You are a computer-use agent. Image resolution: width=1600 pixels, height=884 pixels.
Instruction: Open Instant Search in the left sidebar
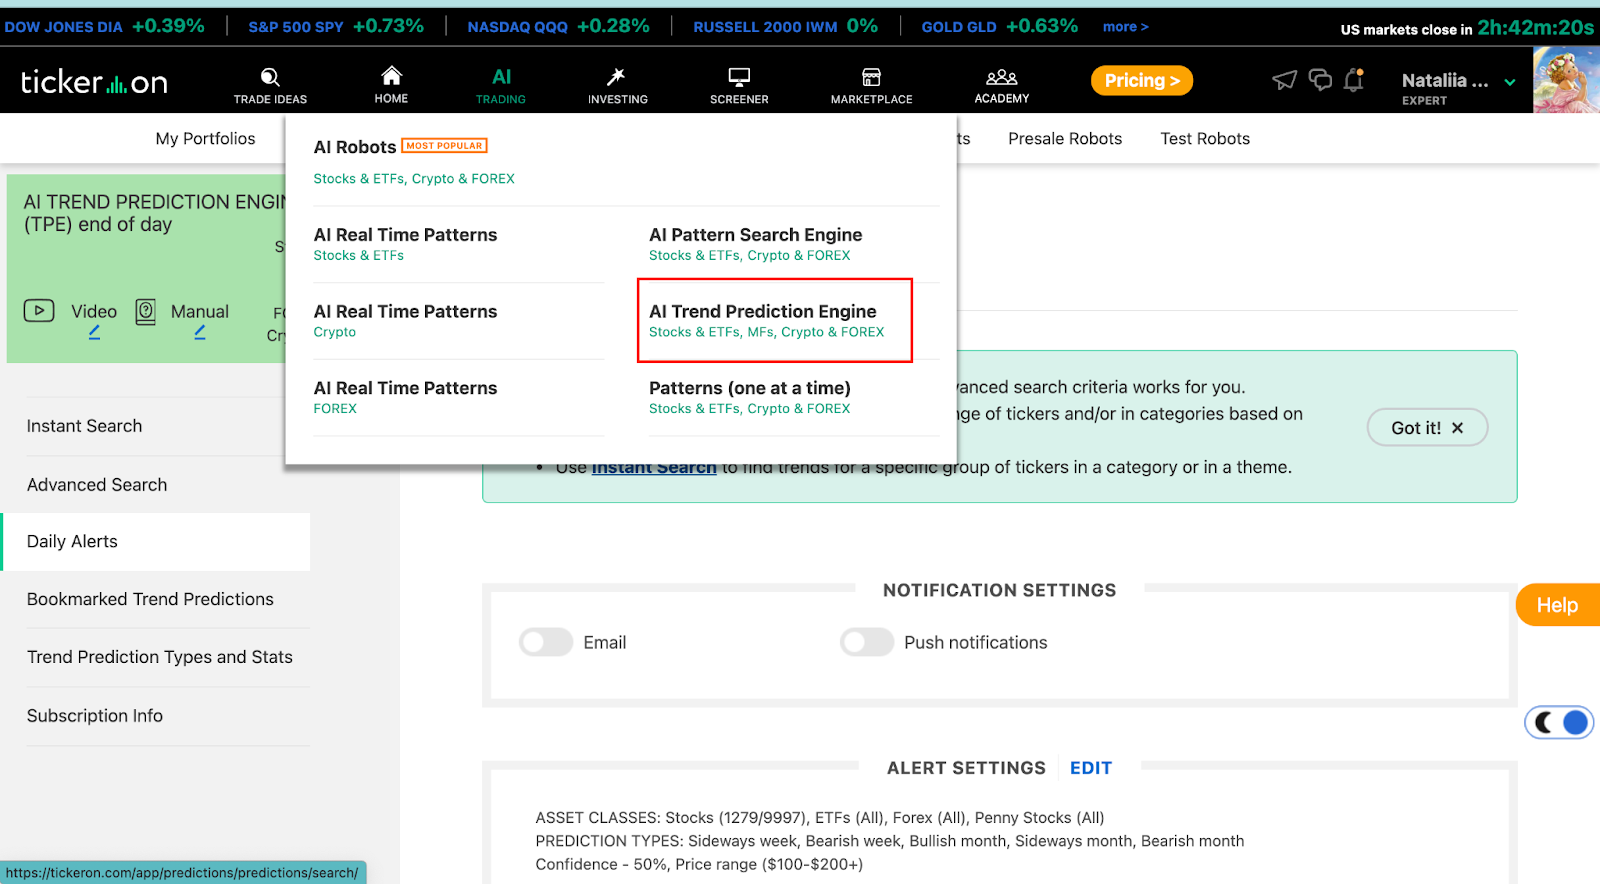(x=84, y=426)
